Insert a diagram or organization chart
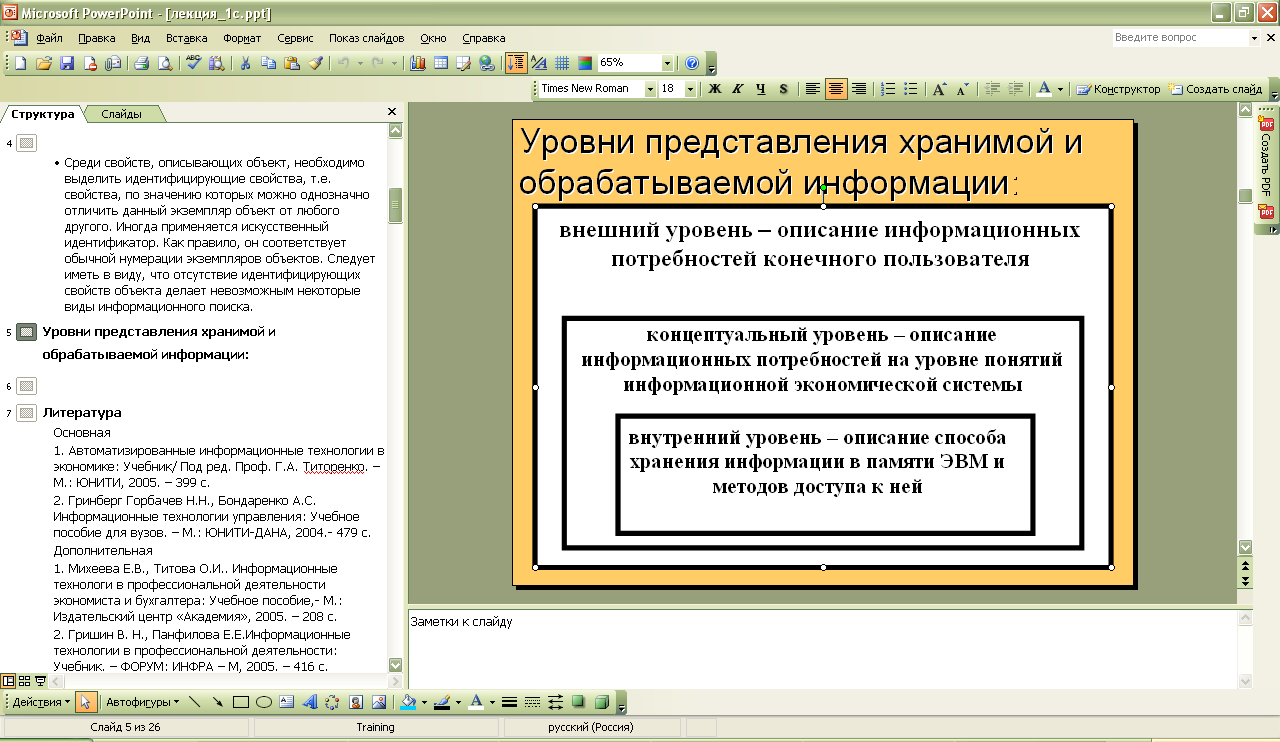 [333, 702]
